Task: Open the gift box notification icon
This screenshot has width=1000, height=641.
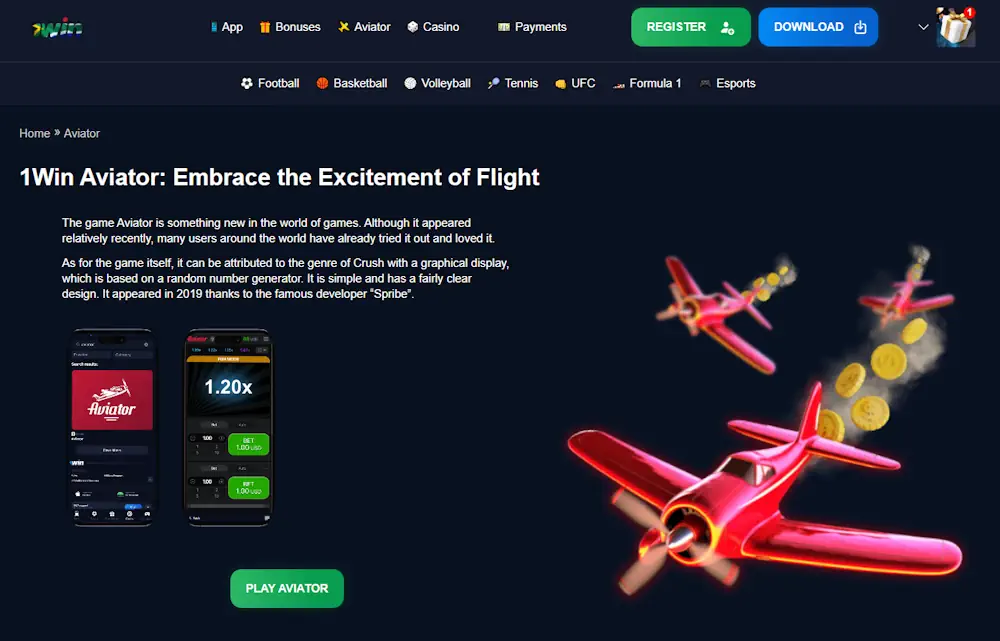Action: [955, 27]
